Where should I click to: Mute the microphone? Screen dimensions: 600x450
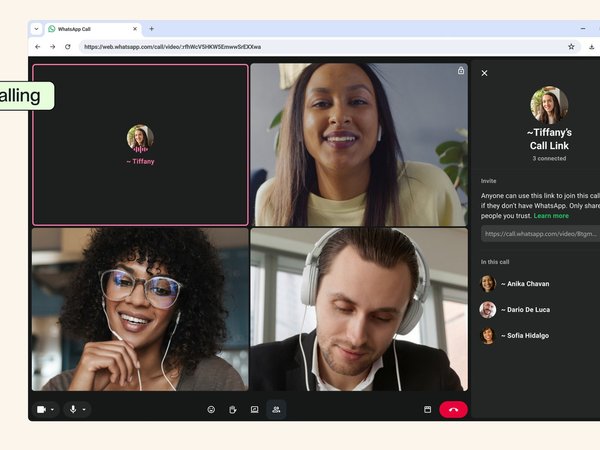73,409
